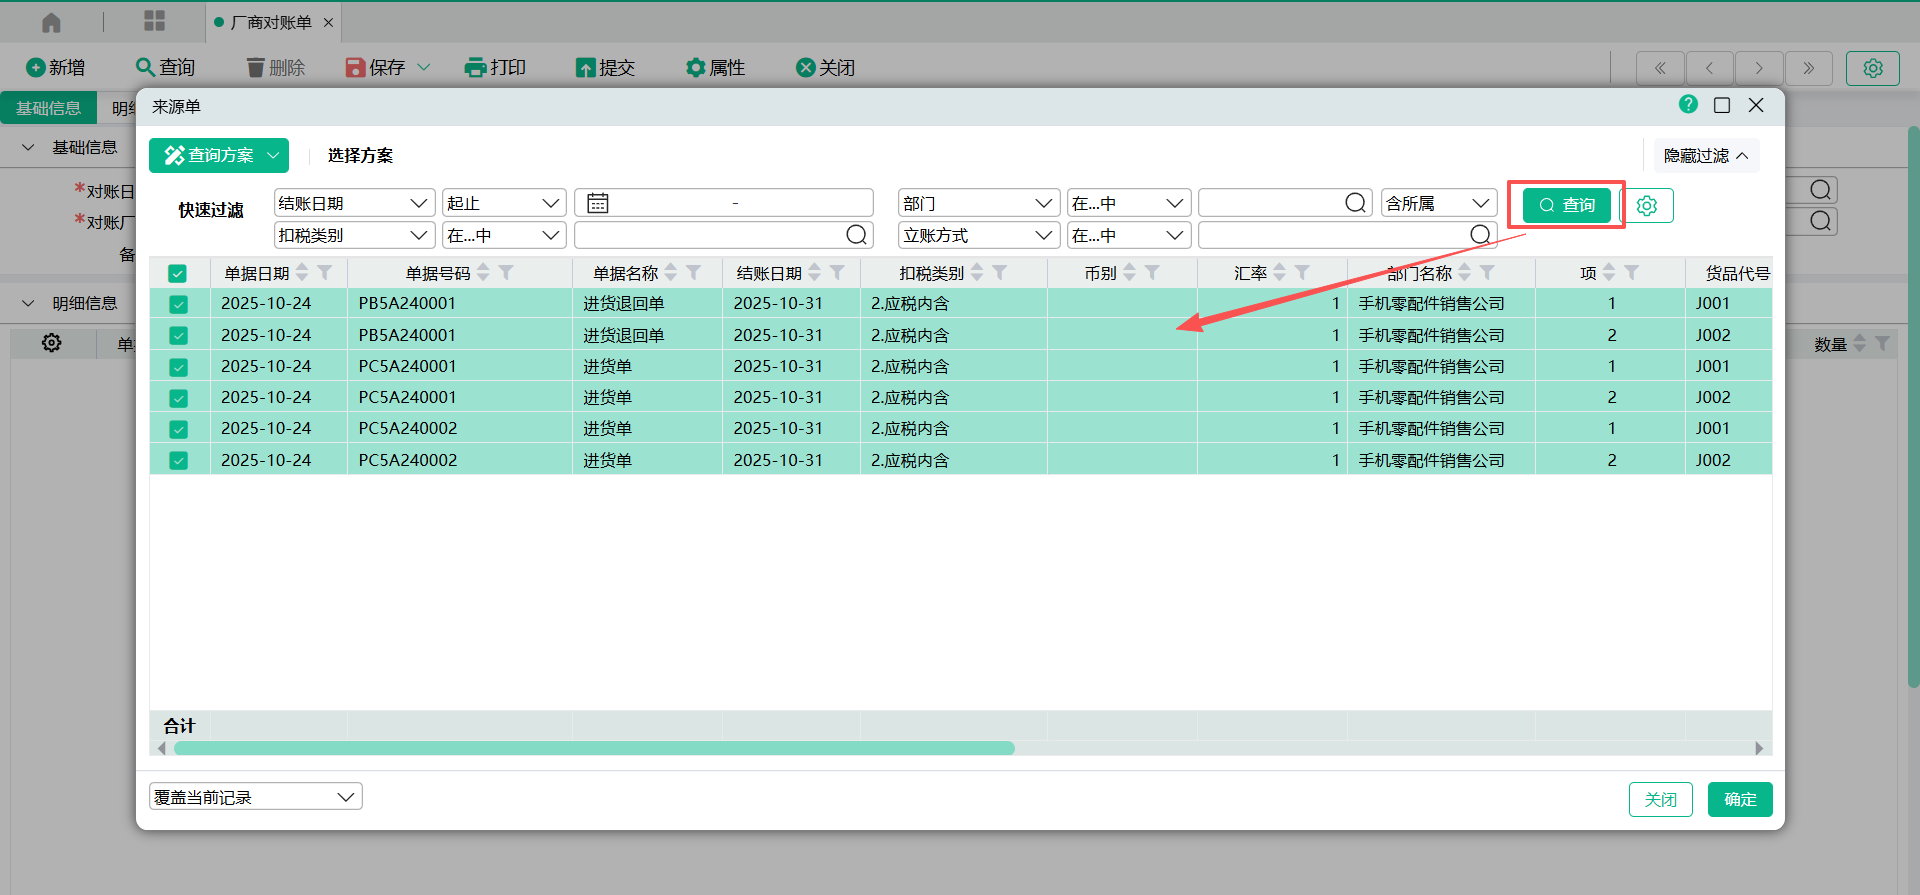The width and height of the screenshot is (1920, 895).
Task: Click the green help question mark icon
Action: pyautogui.click(x=1688, y=104)
